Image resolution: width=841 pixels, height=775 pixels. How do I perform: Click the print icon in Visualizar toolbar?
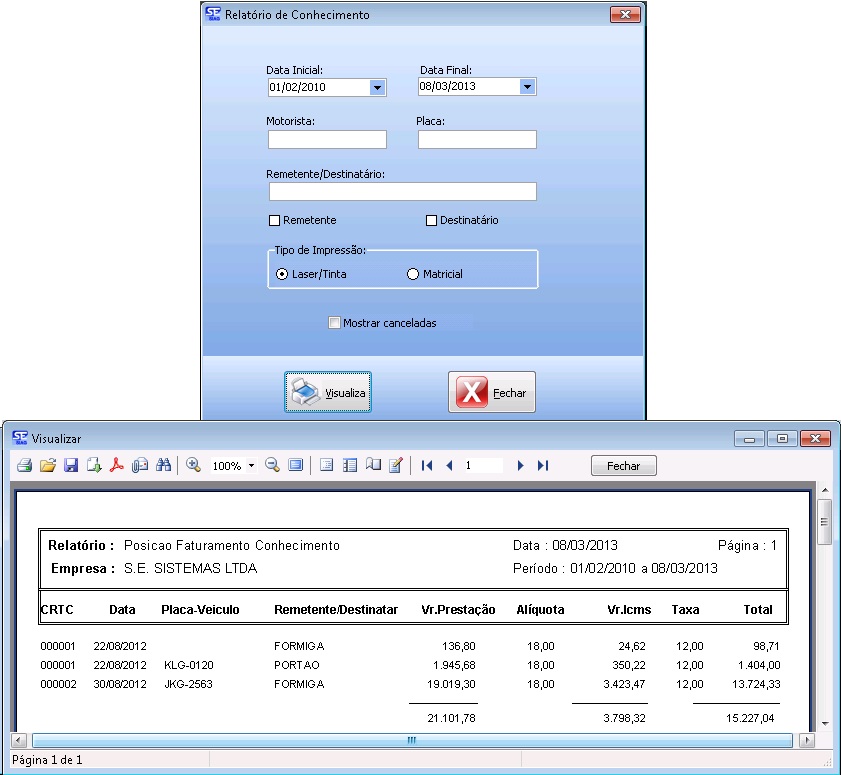click(x=24, y=466)
